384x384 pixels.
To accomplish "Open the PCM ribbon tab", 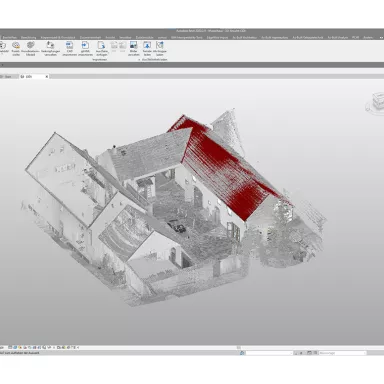I will click(355, 37).
